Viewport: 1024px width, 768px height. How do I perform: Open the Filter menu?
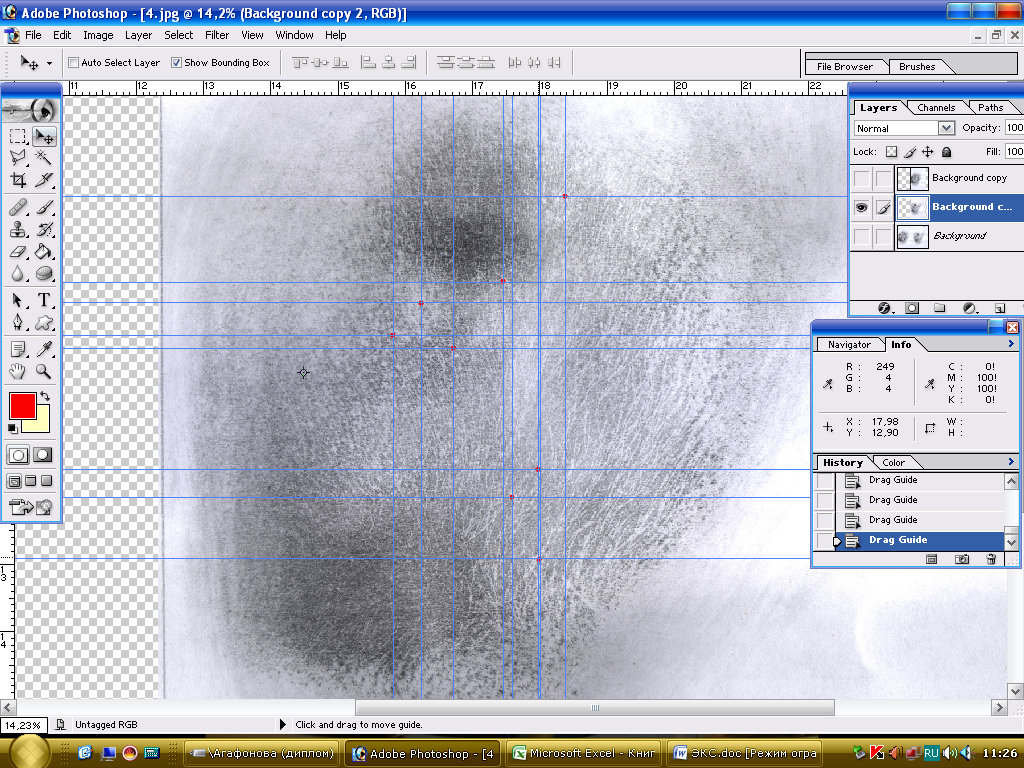point(217,35)
